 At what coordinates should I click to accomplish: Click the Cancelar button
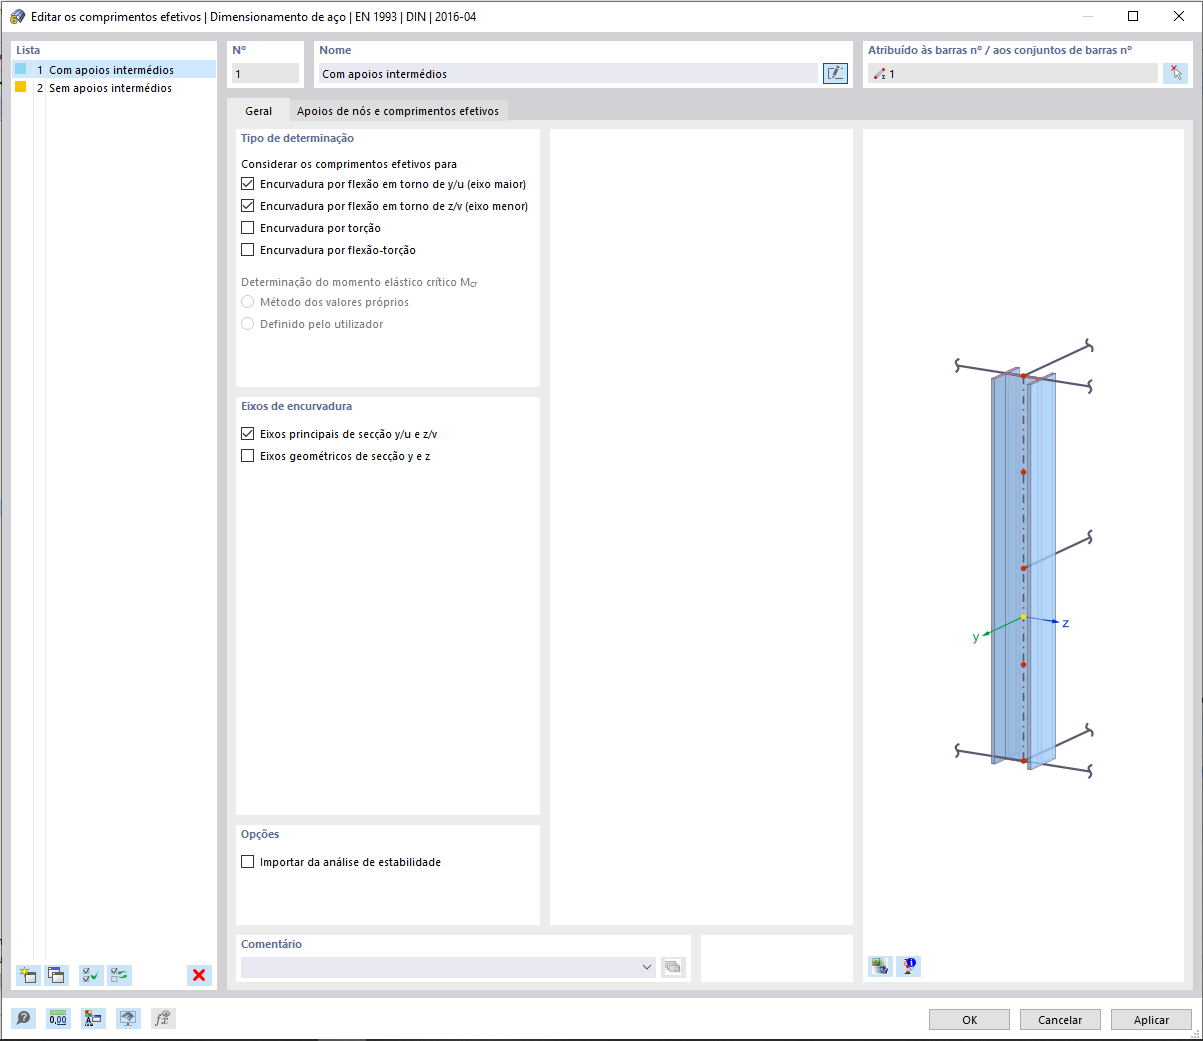pos(1060,1019)
